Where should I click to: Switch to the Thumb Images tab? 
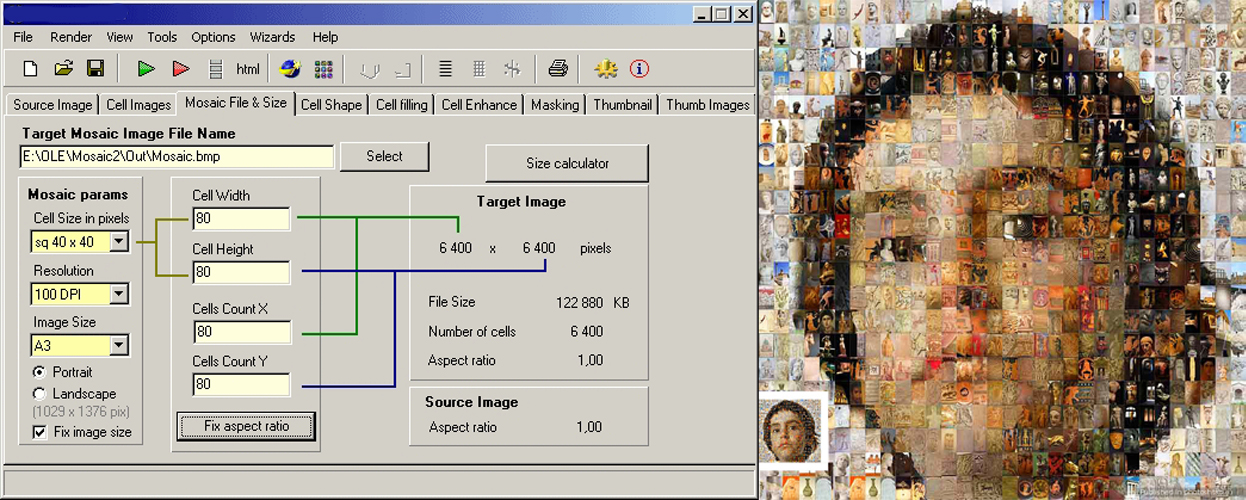pyautogui.click(x=707, y=105)
